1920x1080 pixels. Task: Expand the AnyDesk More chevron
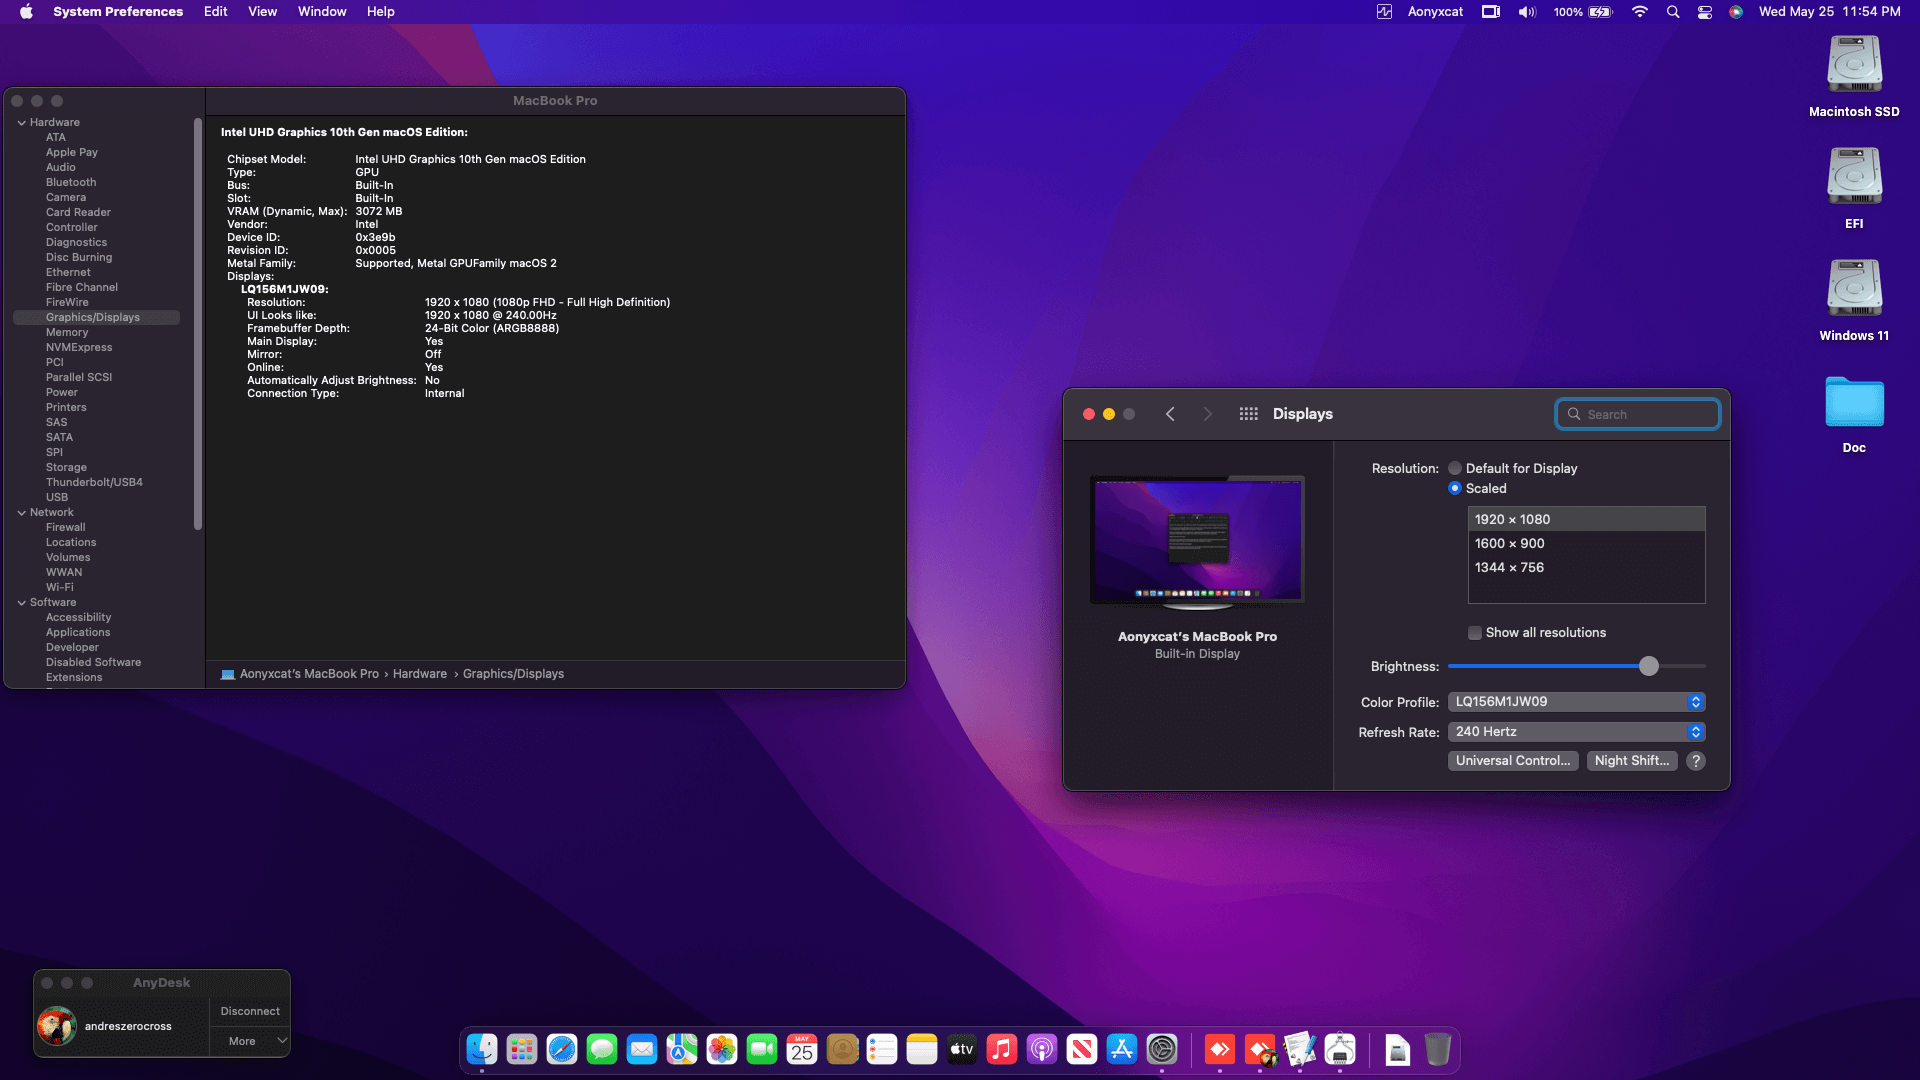(282, 1041)
